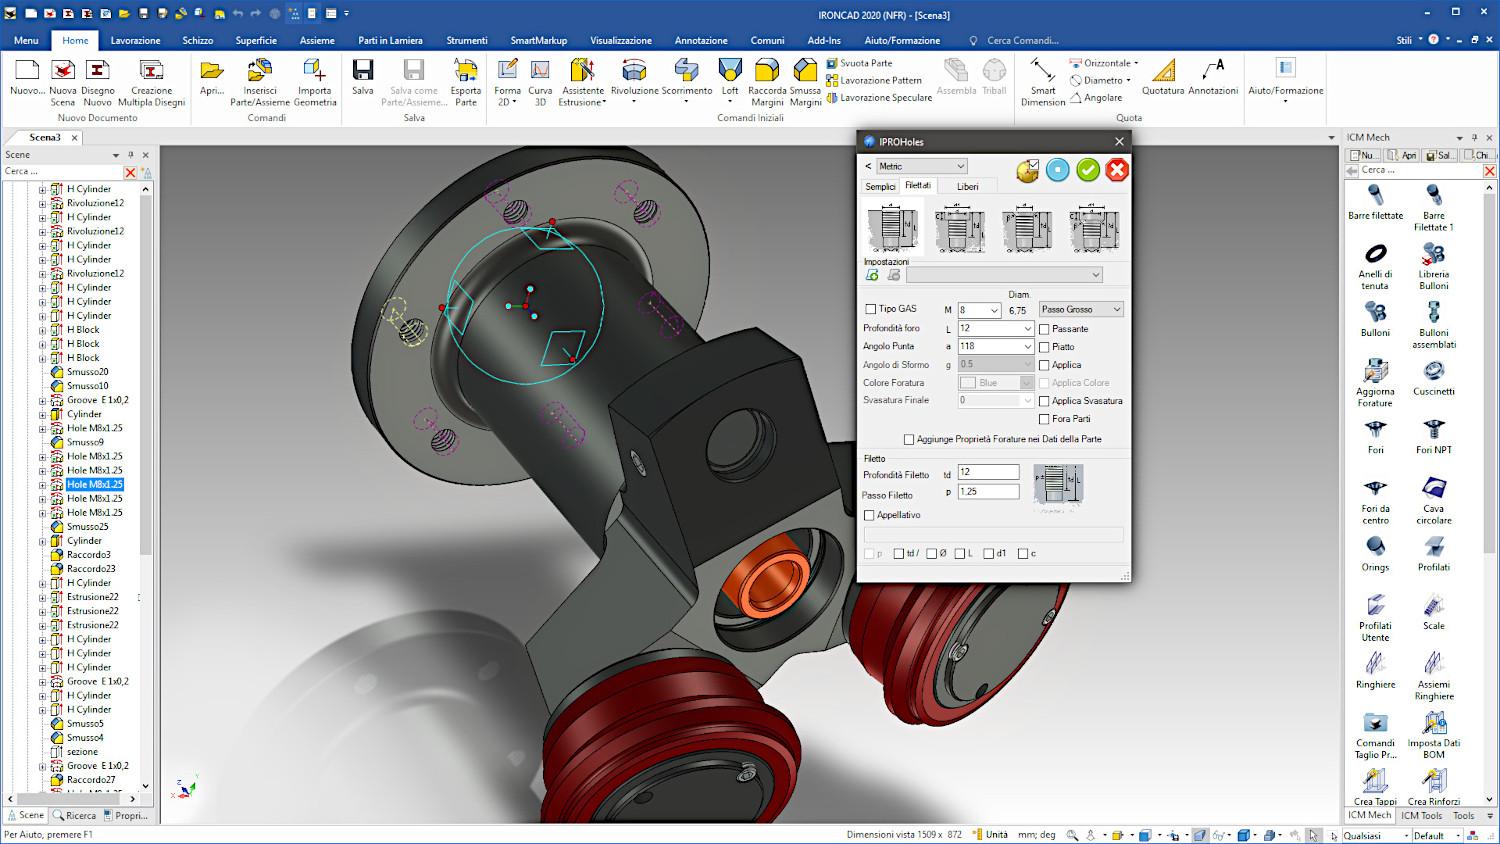The height and width of the screenshot is (844, 1500).
Task: Open the Parti in Lamiera ribbon tab
Action: (390, 40)
